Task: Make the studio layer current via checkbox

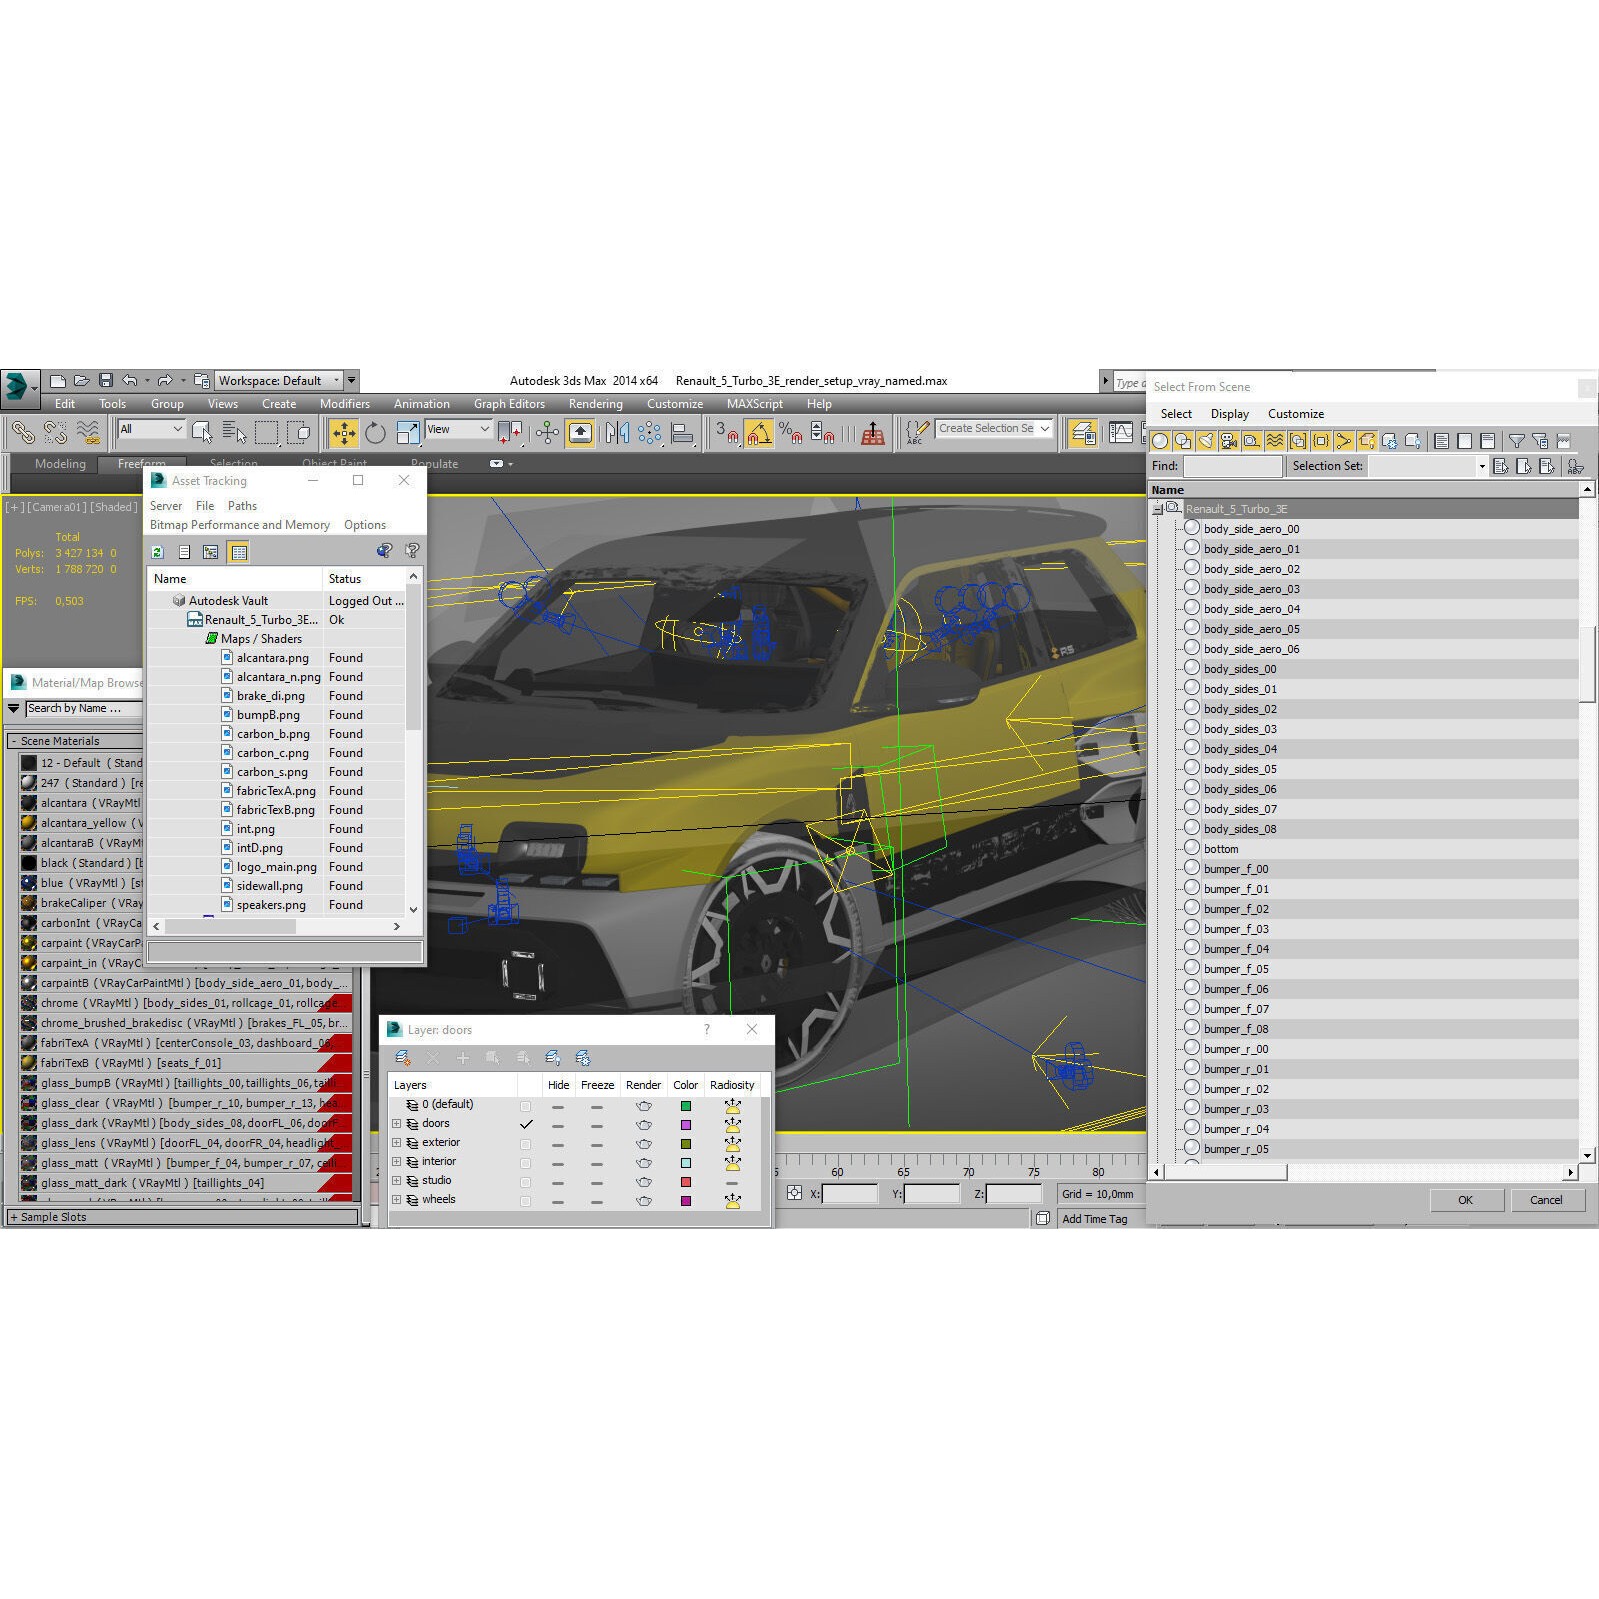Action: coord(526,1182)
